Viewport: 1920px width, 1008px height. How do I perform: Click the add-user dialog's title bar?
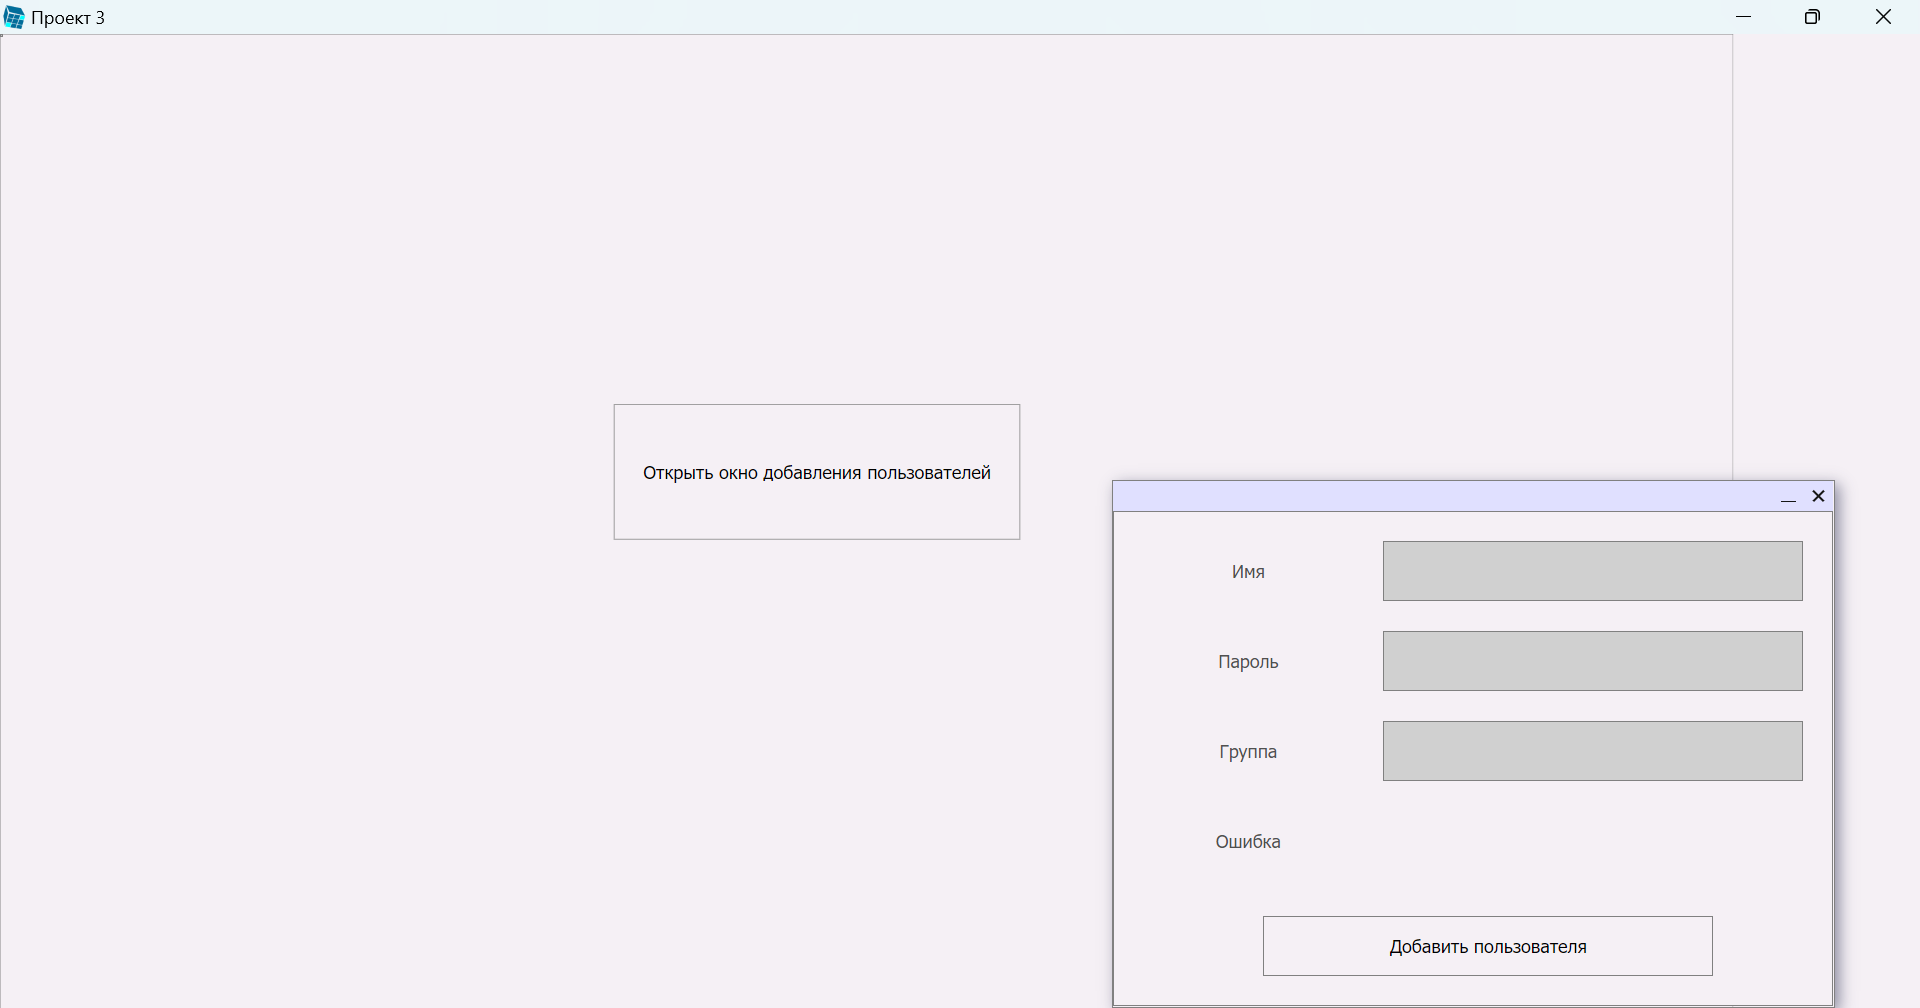coord(1440,497)
